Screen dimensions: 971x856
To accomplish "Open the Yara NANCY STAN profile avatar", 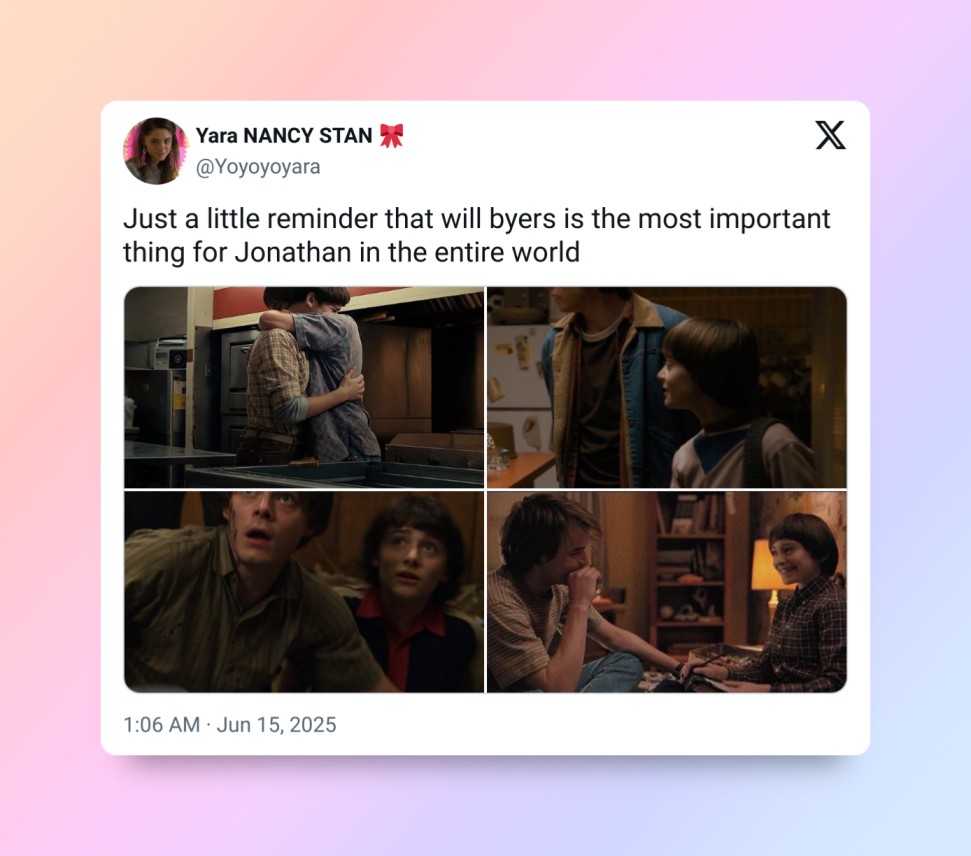I will tap(156, 151).
